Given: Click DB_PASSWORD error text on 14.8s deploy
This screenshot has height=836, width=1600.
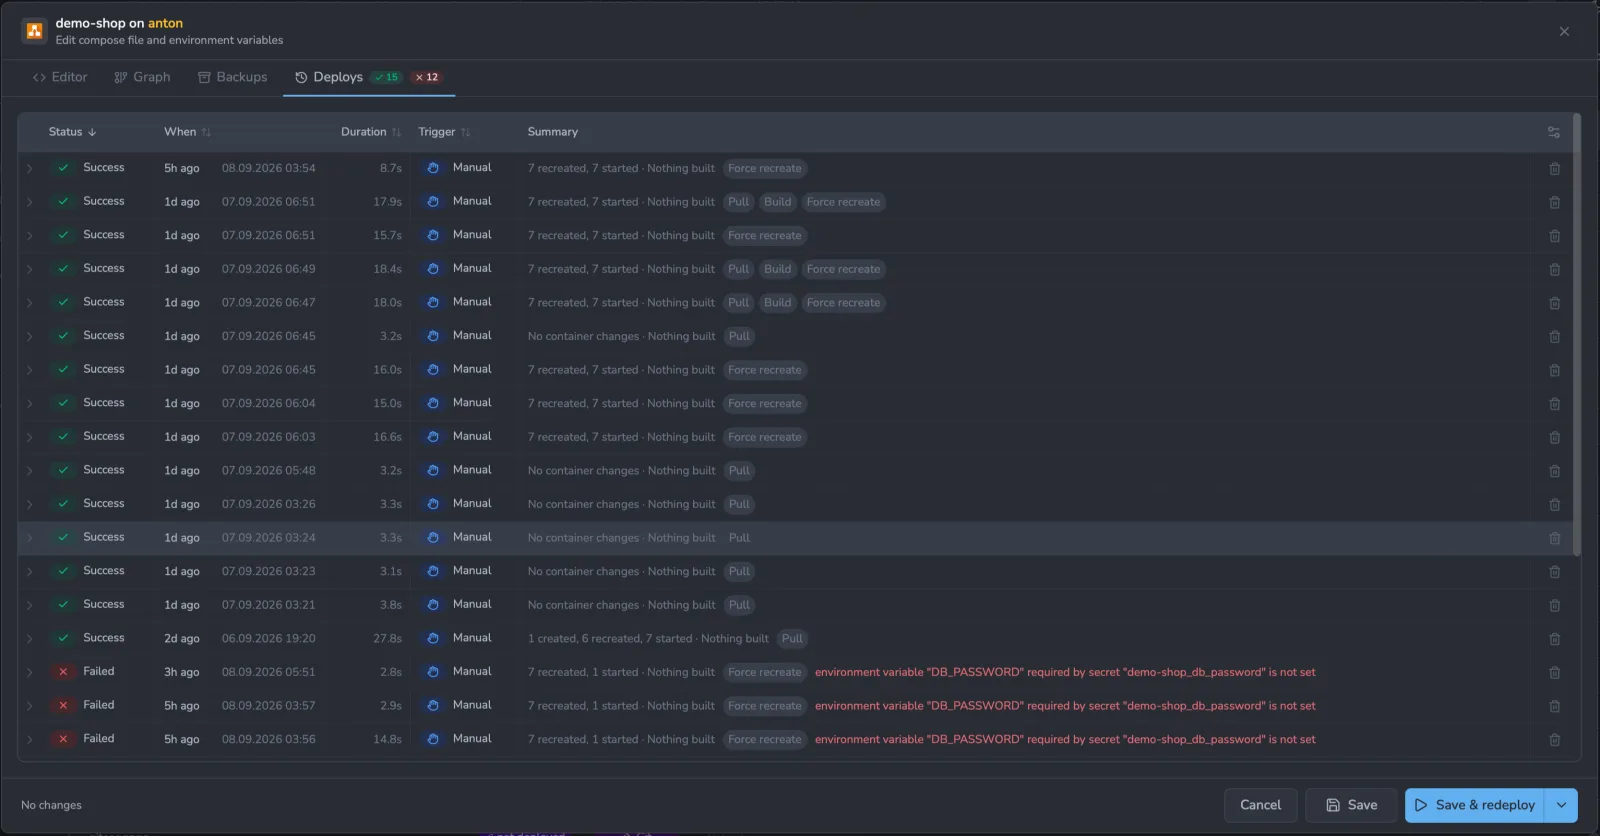Looking at the screenshot, I should (1065, 740).
